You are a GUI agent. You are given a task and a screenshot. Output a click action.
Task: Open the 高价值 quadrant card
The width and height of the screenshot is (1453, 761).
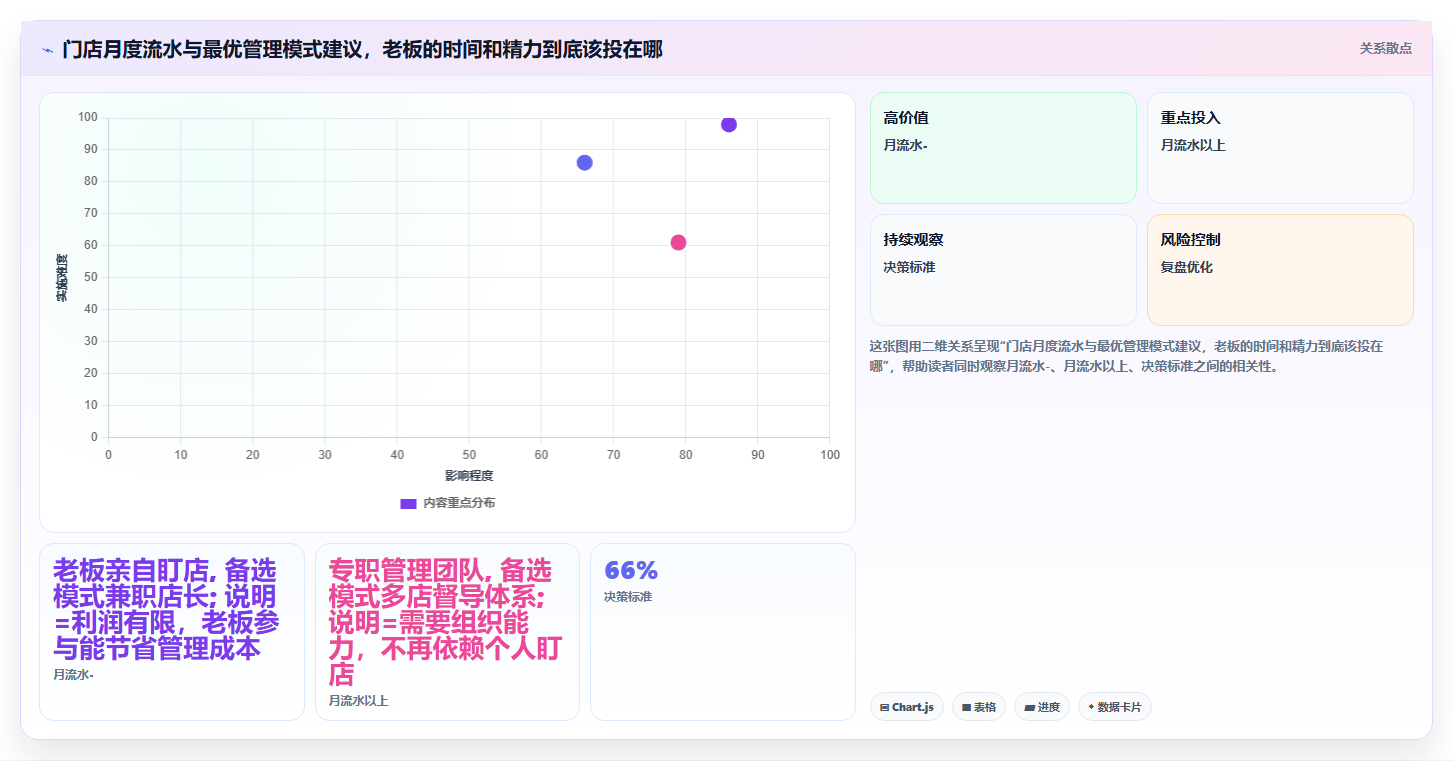point(1003,148)
